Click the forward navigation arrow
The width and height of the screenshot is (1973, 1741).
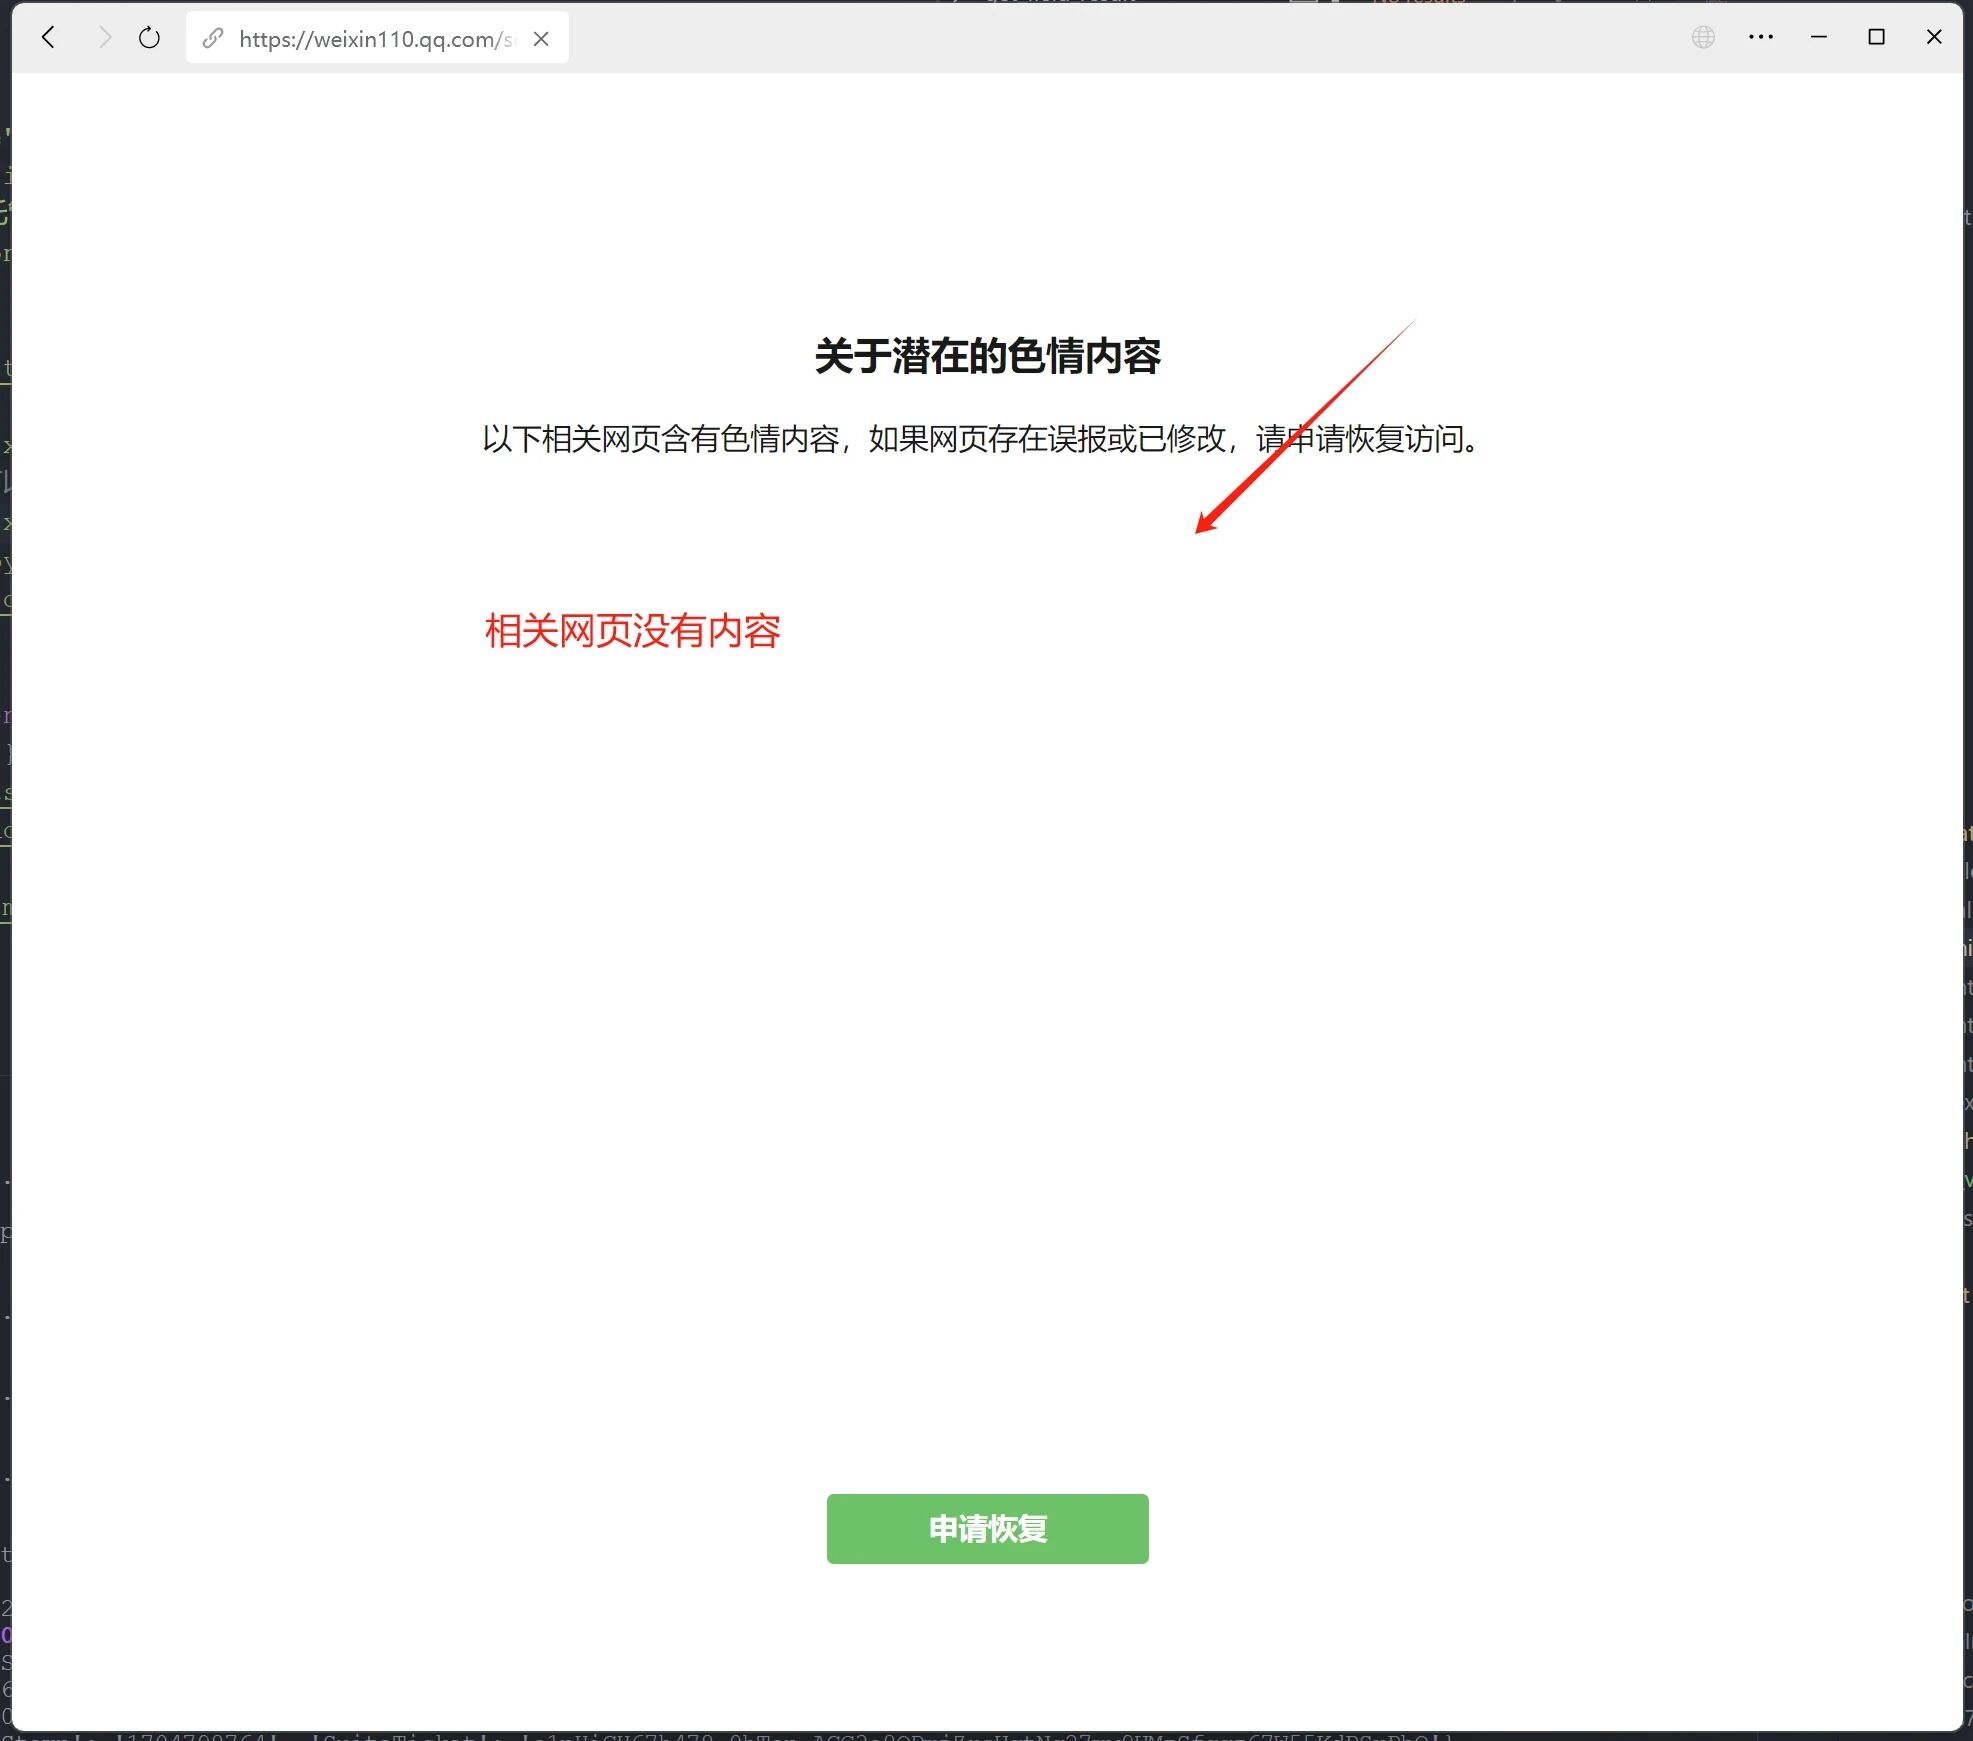tap(104, 38)
